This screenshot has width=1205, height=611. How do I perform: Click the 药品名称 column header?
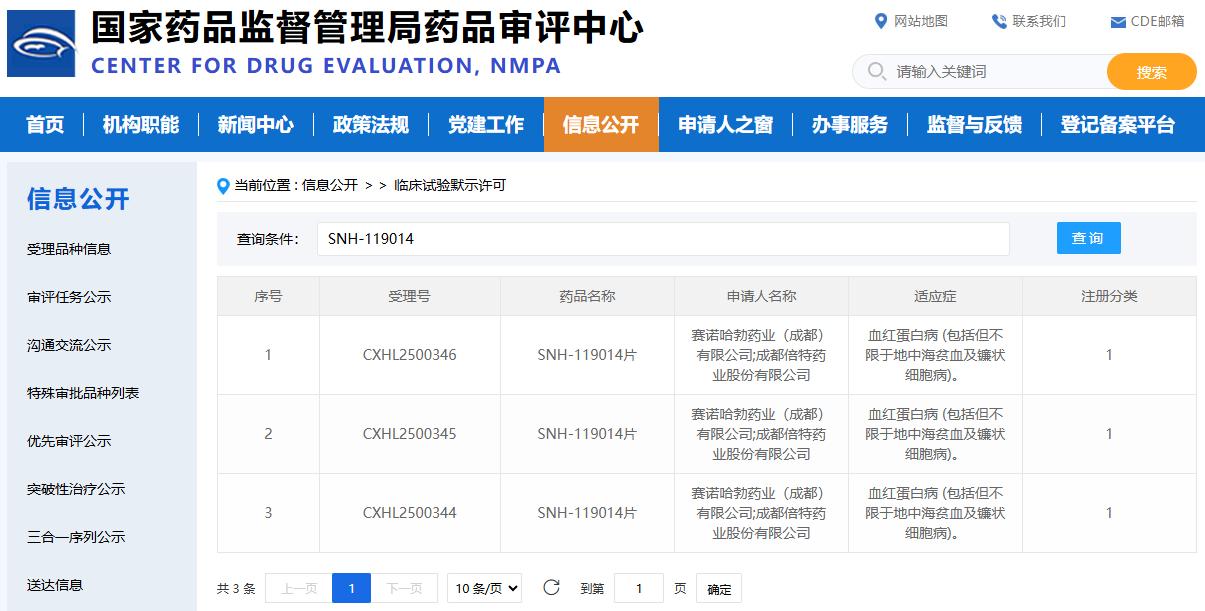coord(587,296)
